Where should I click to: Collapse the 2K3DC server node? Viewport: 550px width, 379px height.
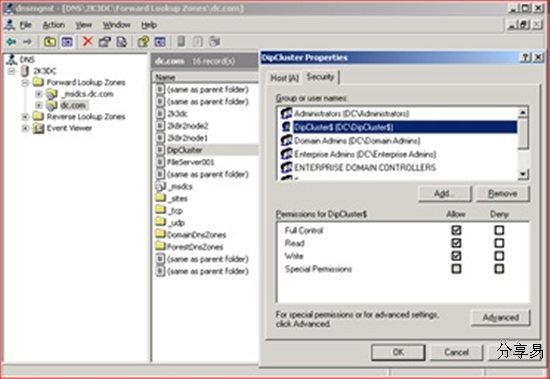[12, 71]
